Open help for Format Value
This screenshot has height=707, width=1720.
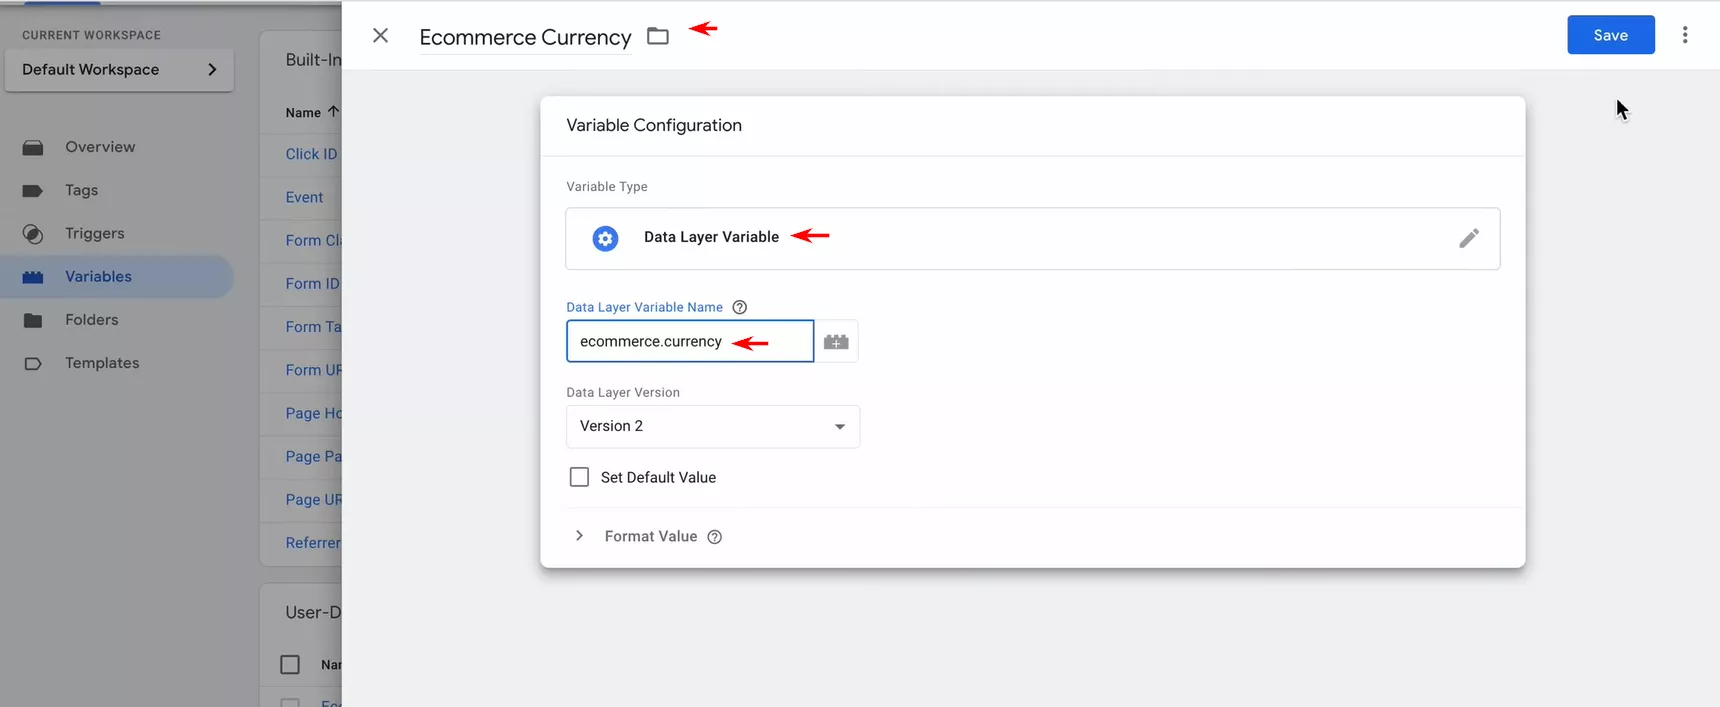[x=714, y=537]
